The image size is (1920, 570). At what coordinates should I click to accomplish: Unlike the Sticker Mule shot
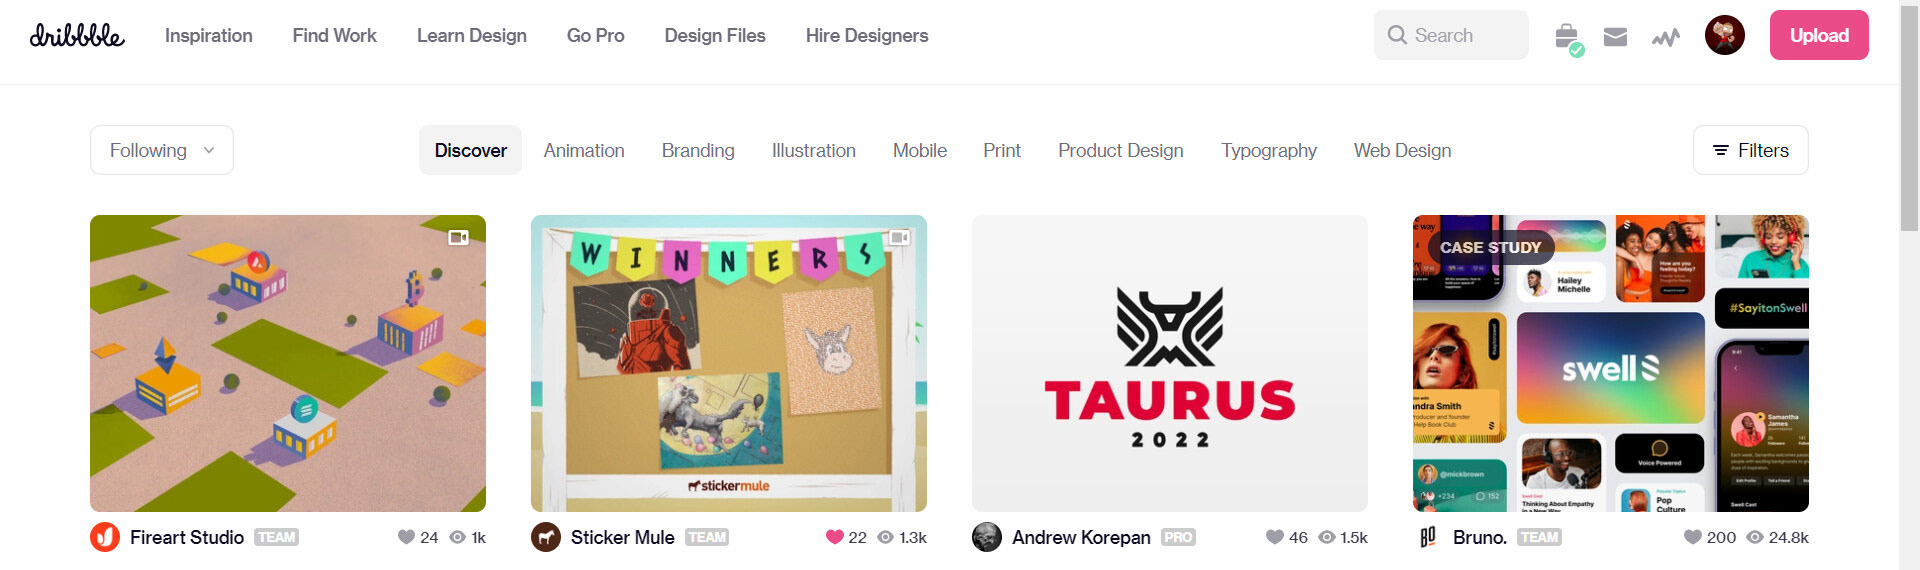[x=834, y=537]
